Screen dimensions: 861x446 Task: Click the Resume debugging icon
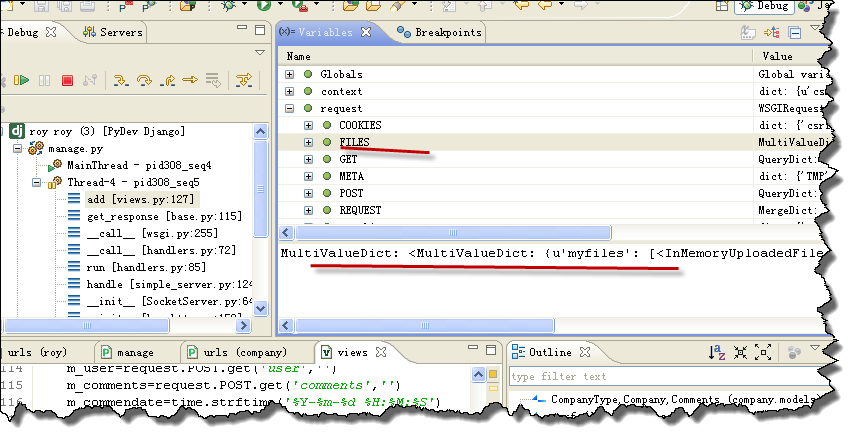pyautogui.click(x=20, y=80)
